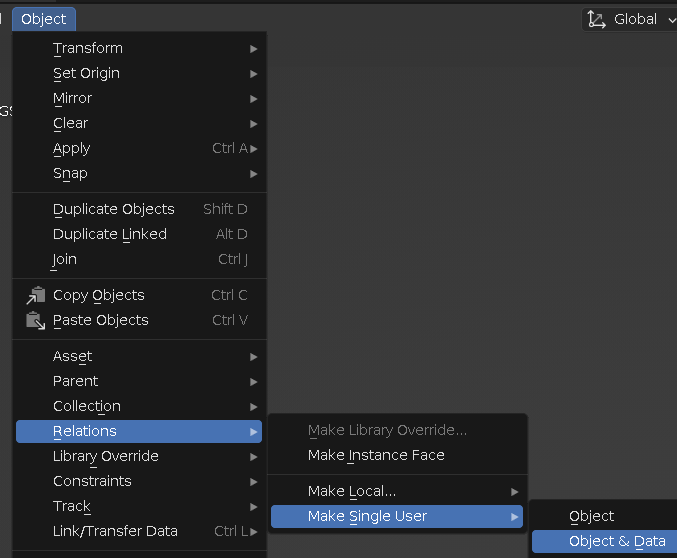Choose Duplicate Linked from menu
677x558 pixels.
[x=110, y=234]
